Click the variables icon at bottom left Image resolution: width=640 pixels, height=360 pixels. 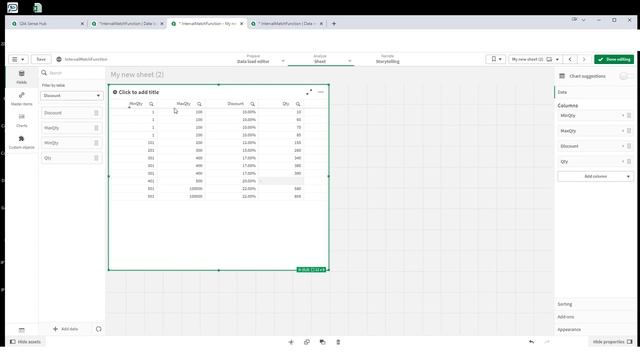point(22,330)
